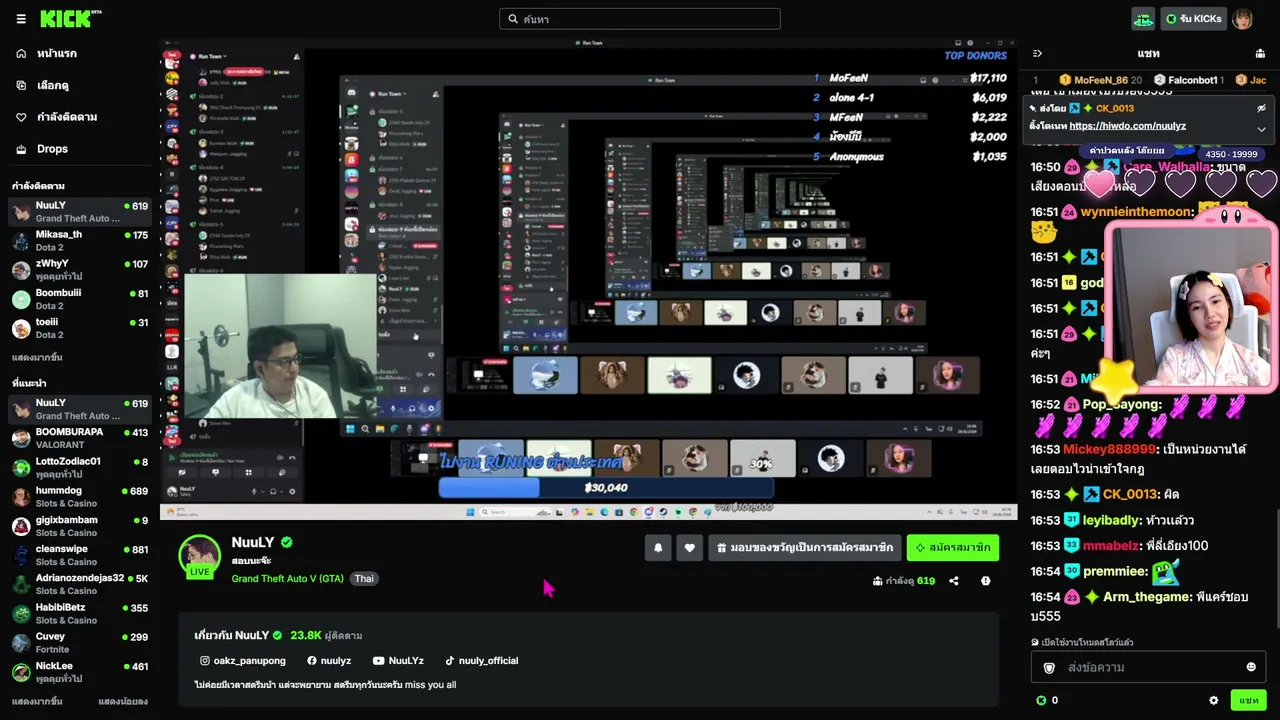Click the report icon beside share
Screen dimensions: 1280x720
986,581
